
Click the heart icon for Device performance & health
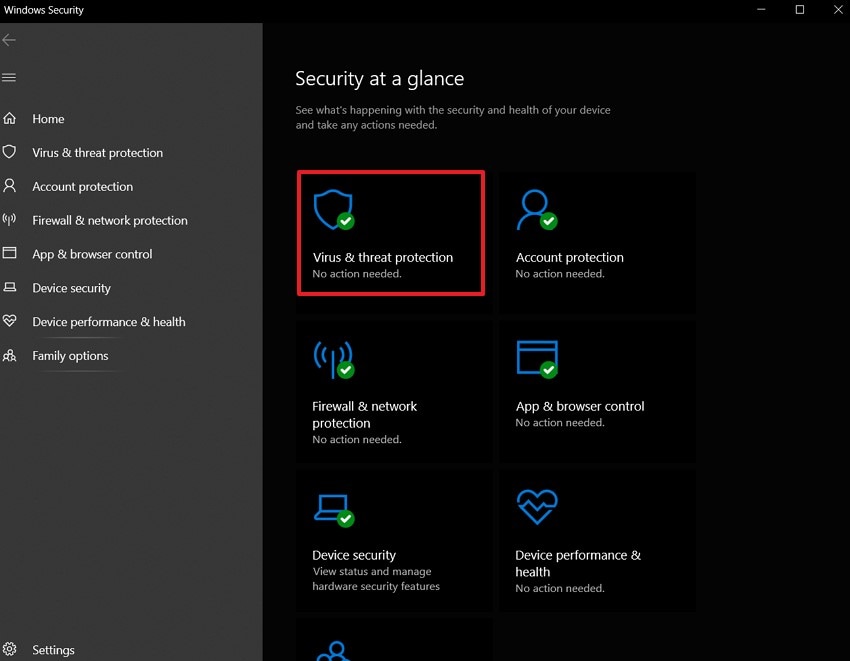pyautogui.click(x=10, y=322)
